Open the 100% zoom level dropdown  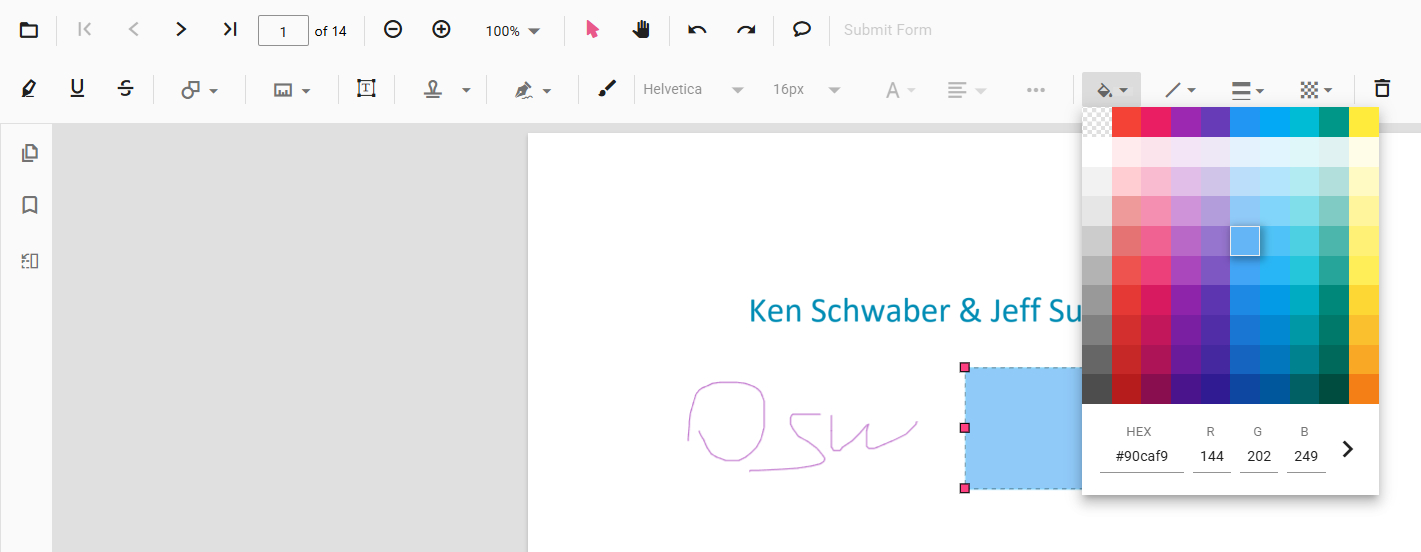coord(513,31)
